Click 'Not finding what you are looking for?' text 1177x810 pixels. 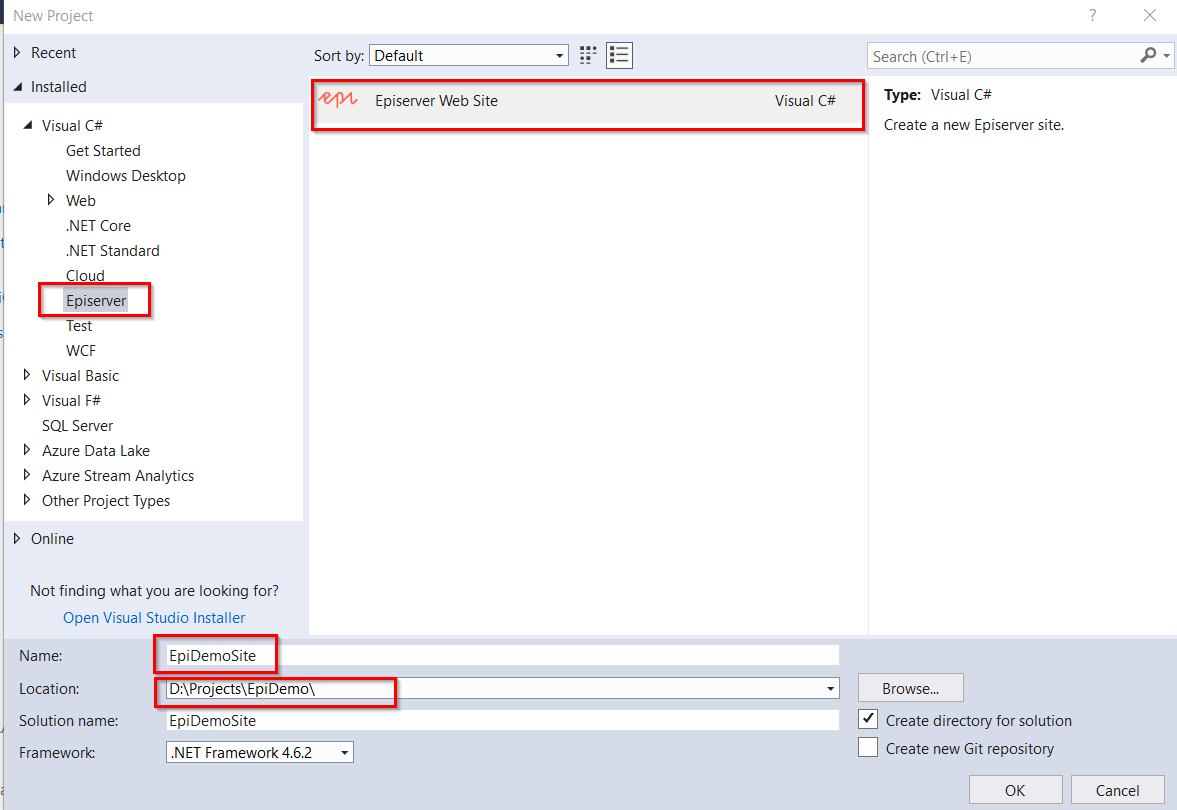[154, 591]
